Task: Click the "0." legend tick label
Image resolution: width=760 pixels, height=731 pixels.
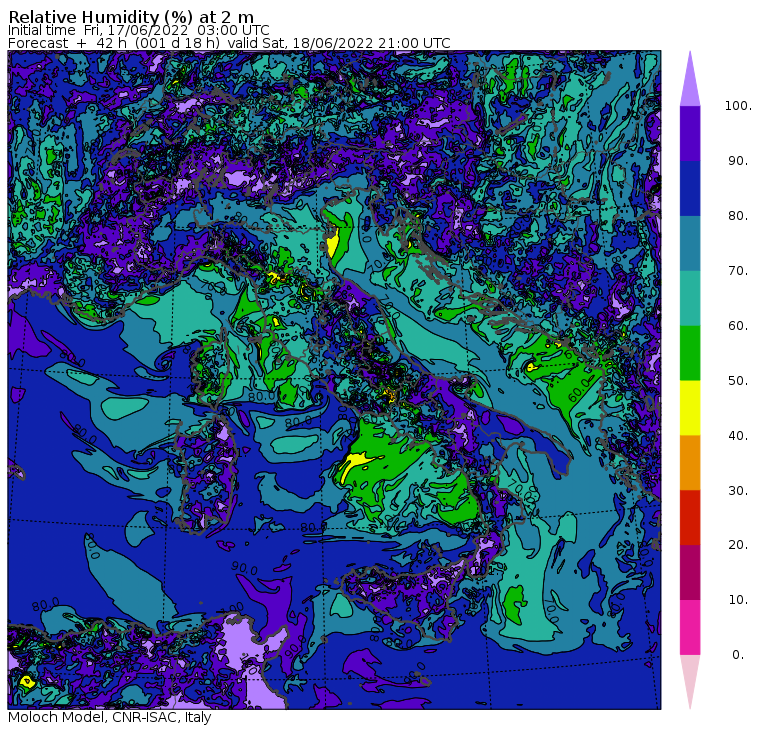Action: tap(738, 655)
